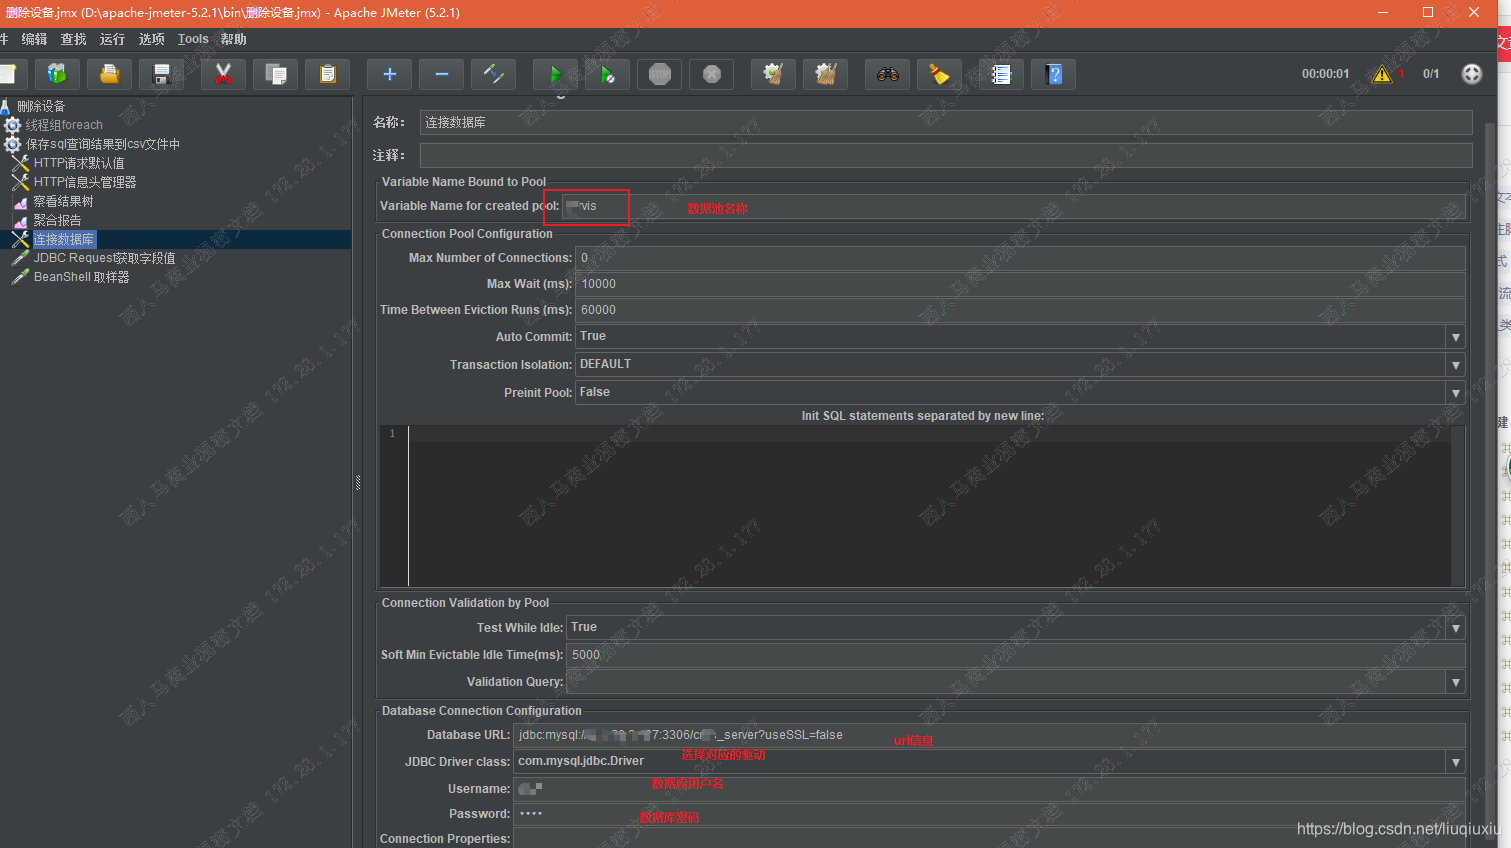Screen dimensions: 1511x848
Task: Click the Shutdown test icon
Action: click(711, 74)
